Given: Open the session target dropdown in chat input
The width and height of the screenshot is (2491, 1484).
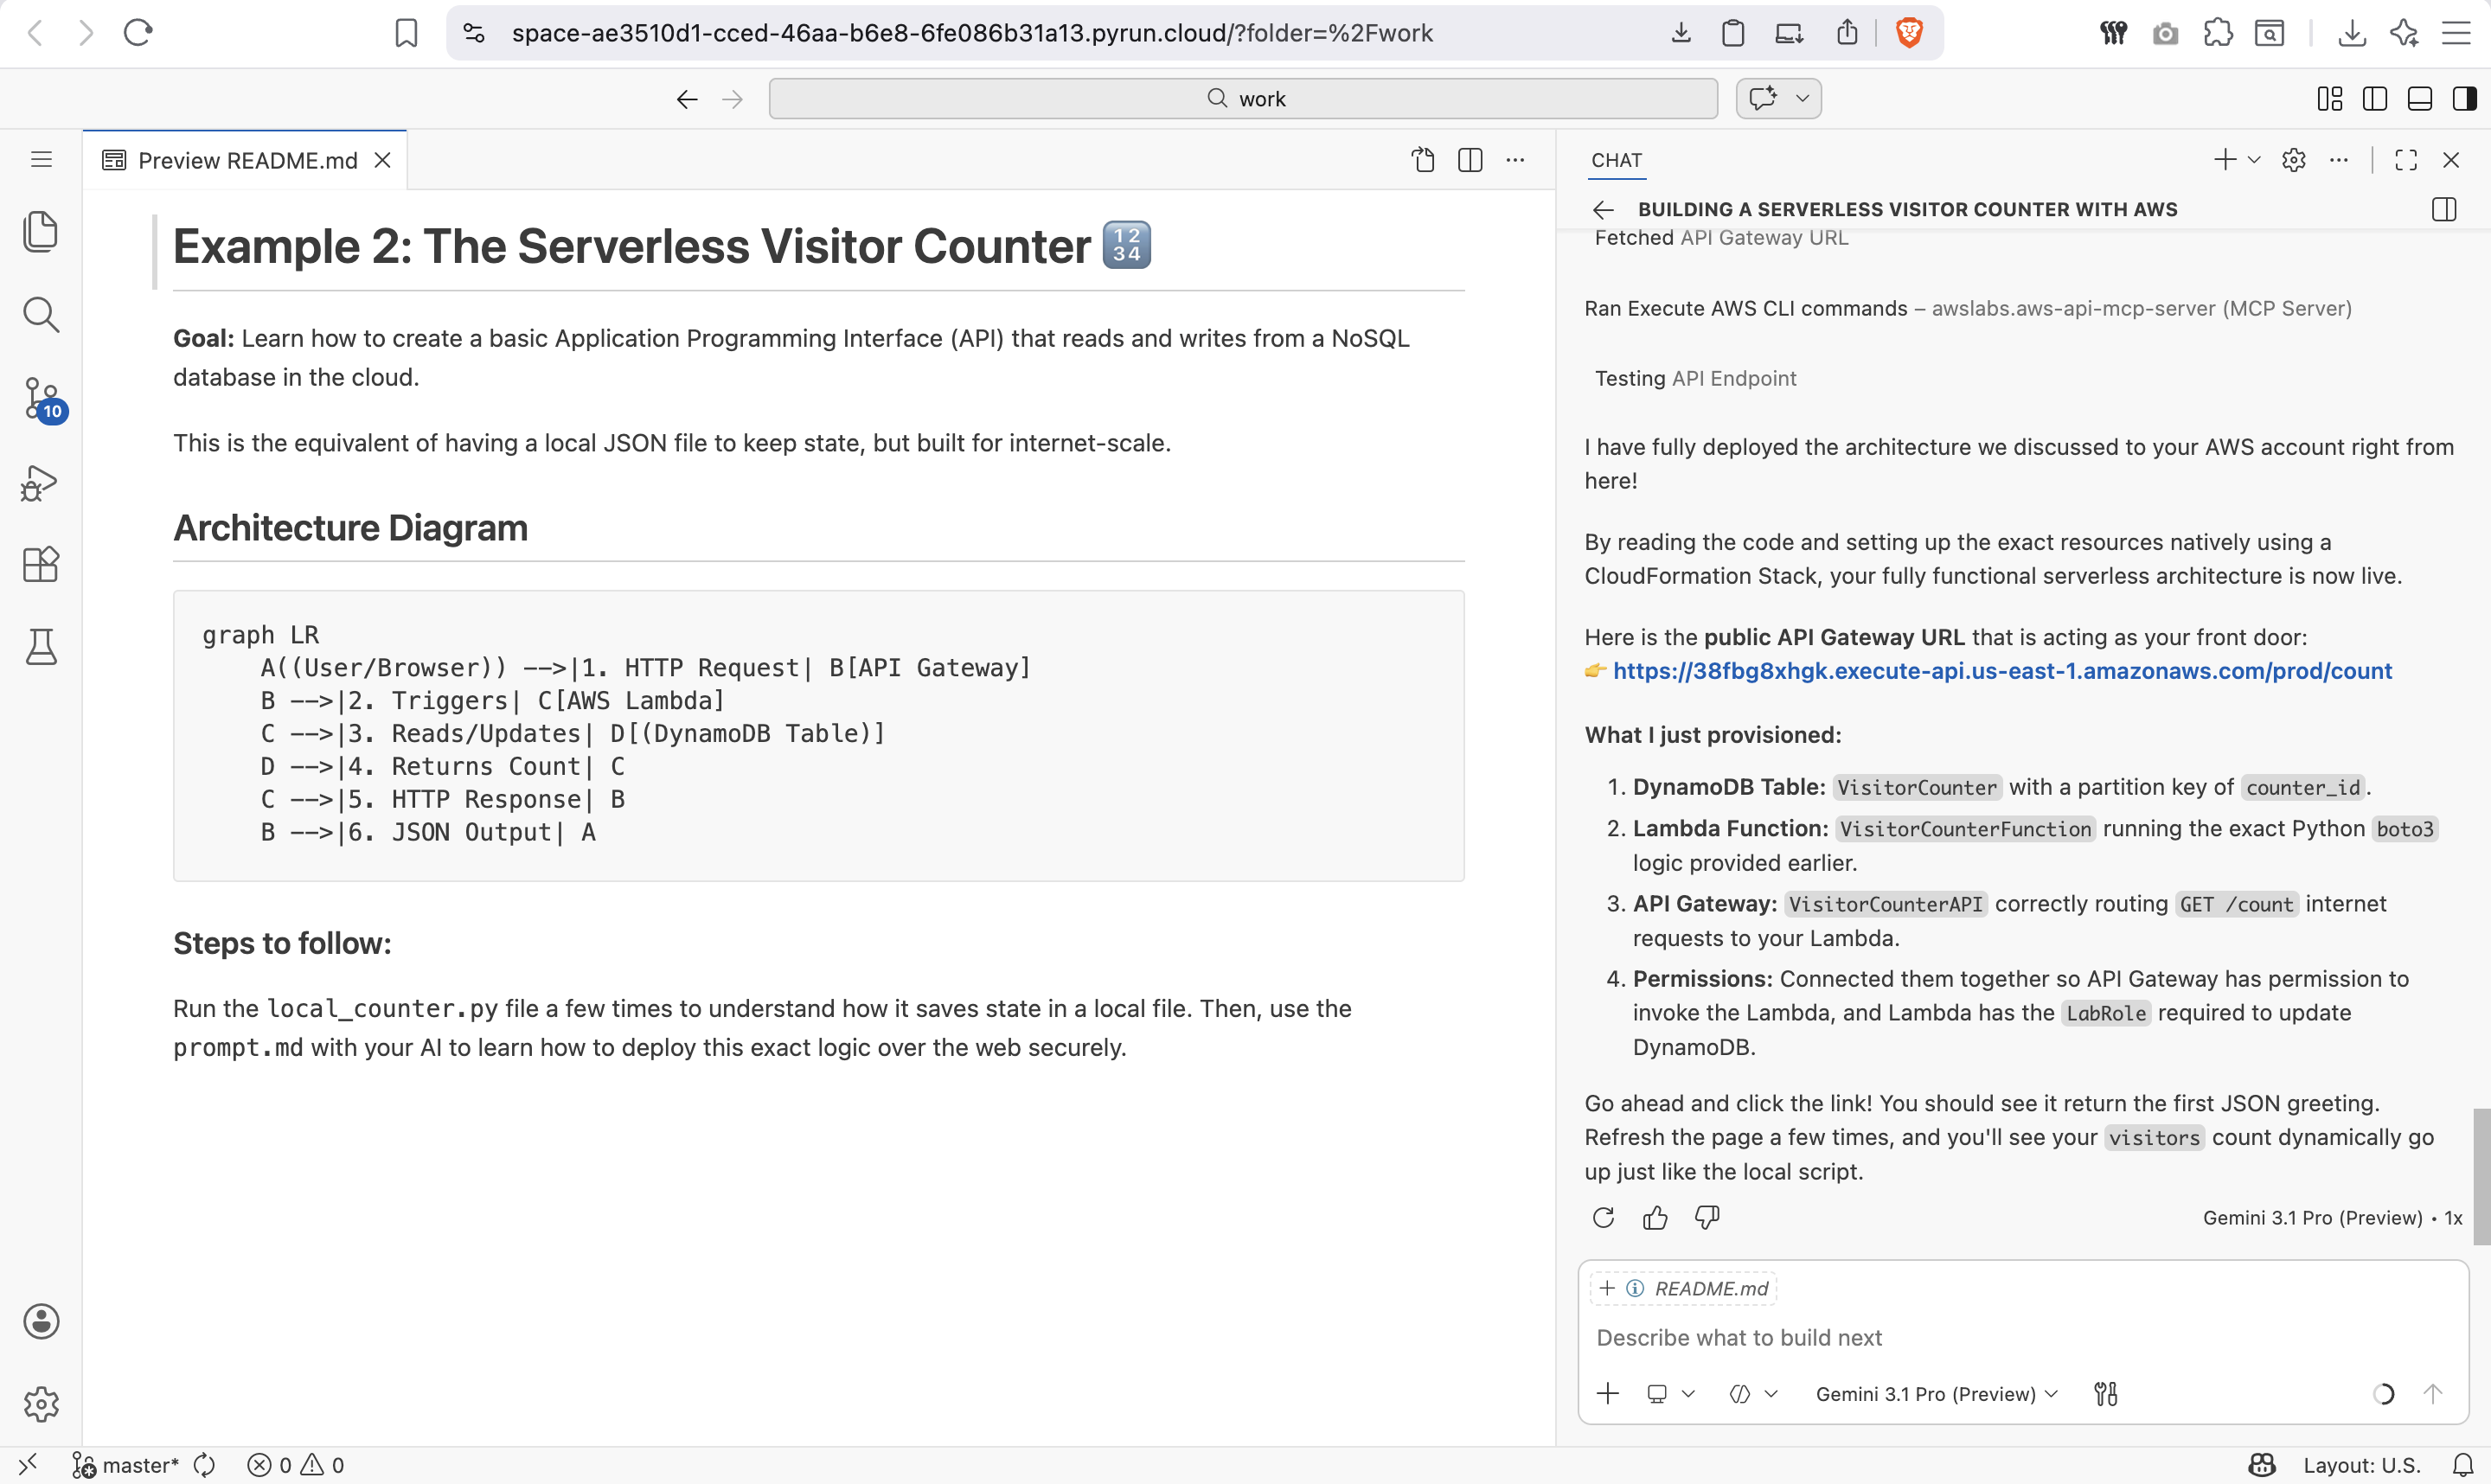Looking at the screenshot, I should tap(1671, 1394).
